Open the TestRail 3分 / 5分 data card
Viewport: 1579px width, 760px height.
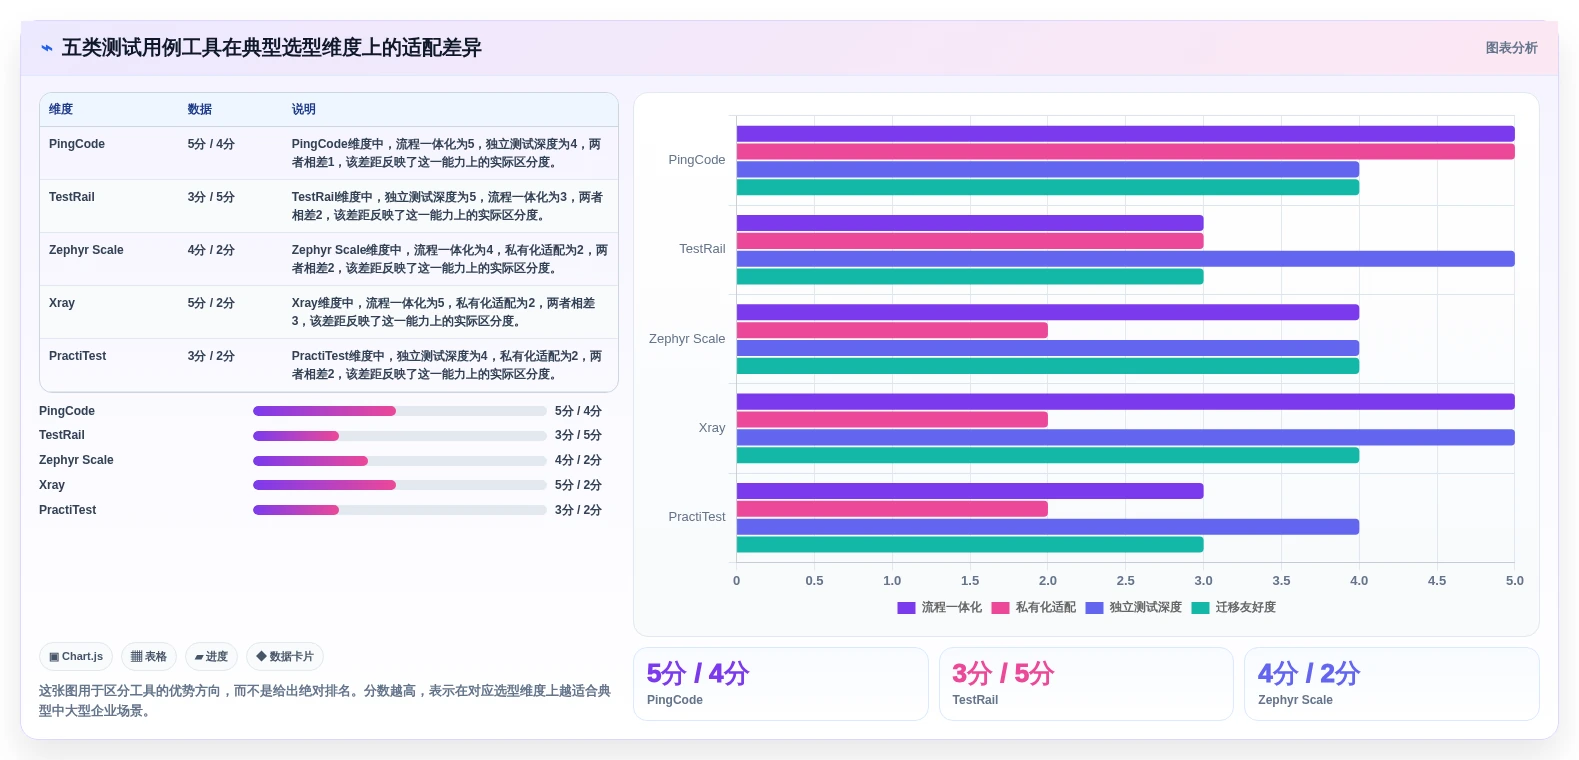[1086, 684]
